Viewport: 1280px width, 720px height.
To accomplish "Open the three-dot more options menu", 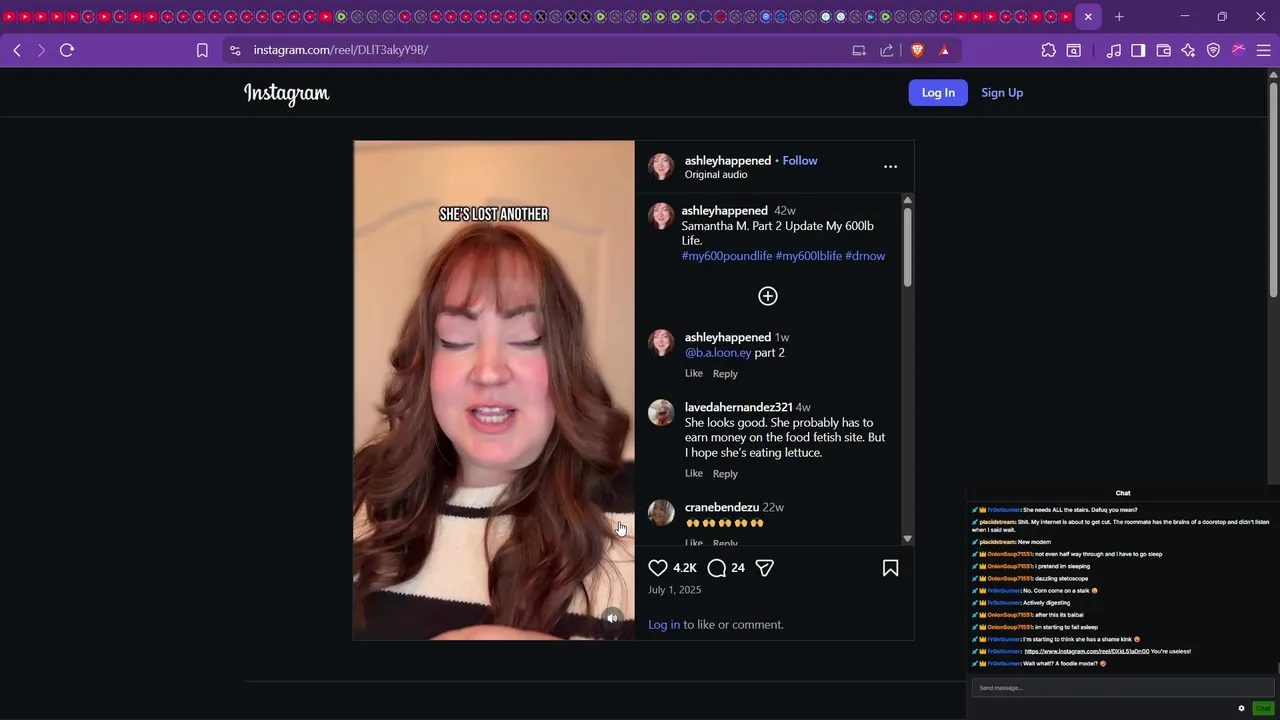I will coord(890,167).
